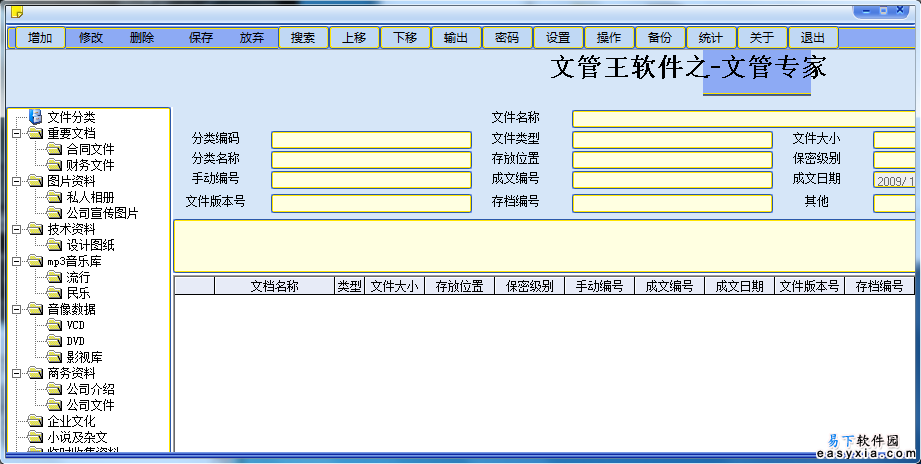Click the 私人相册 folder icon
Viewport: 921px width, 464px height.
(54, 197)
